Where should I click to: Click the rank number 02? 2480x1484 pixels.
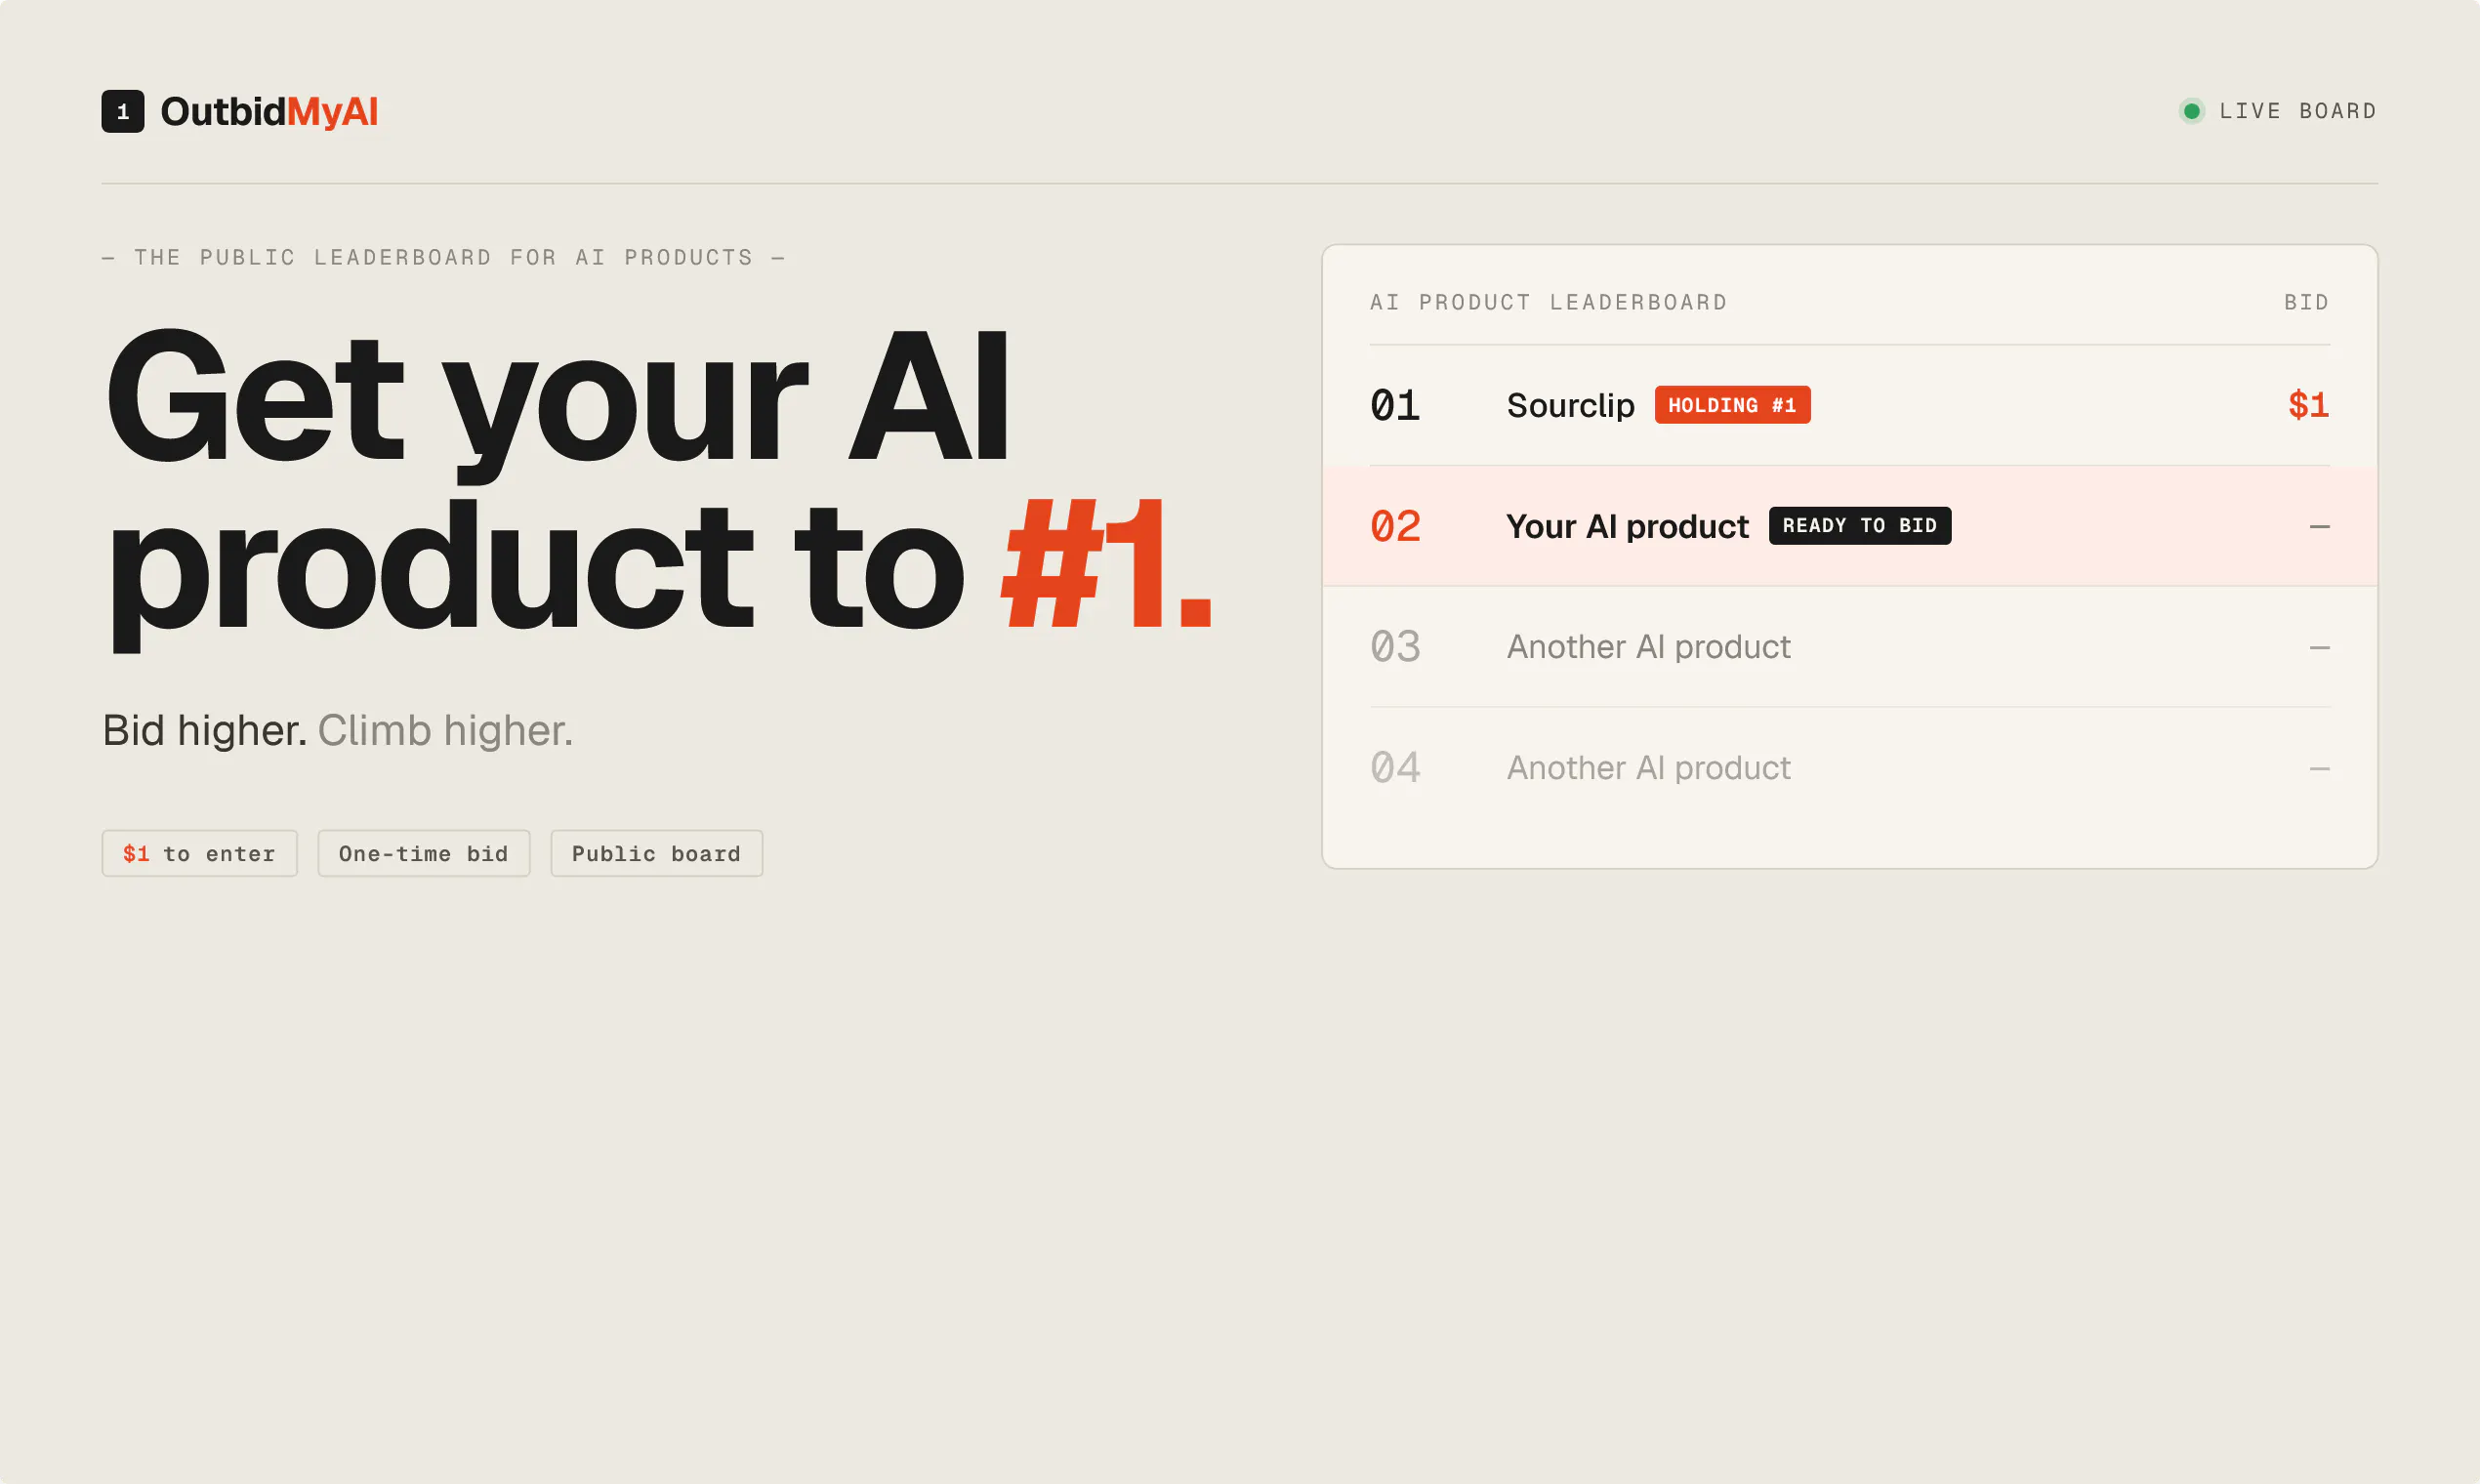coord(1395,526)
